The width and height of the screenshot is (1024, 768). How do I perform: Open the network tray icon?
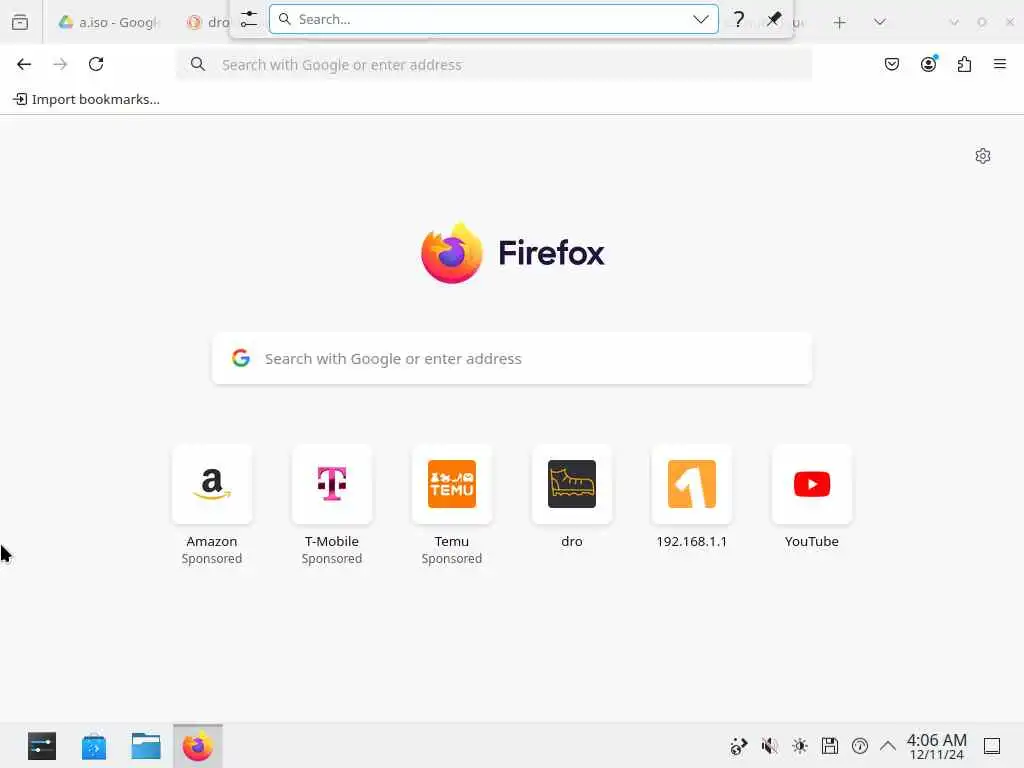[738, 746]
